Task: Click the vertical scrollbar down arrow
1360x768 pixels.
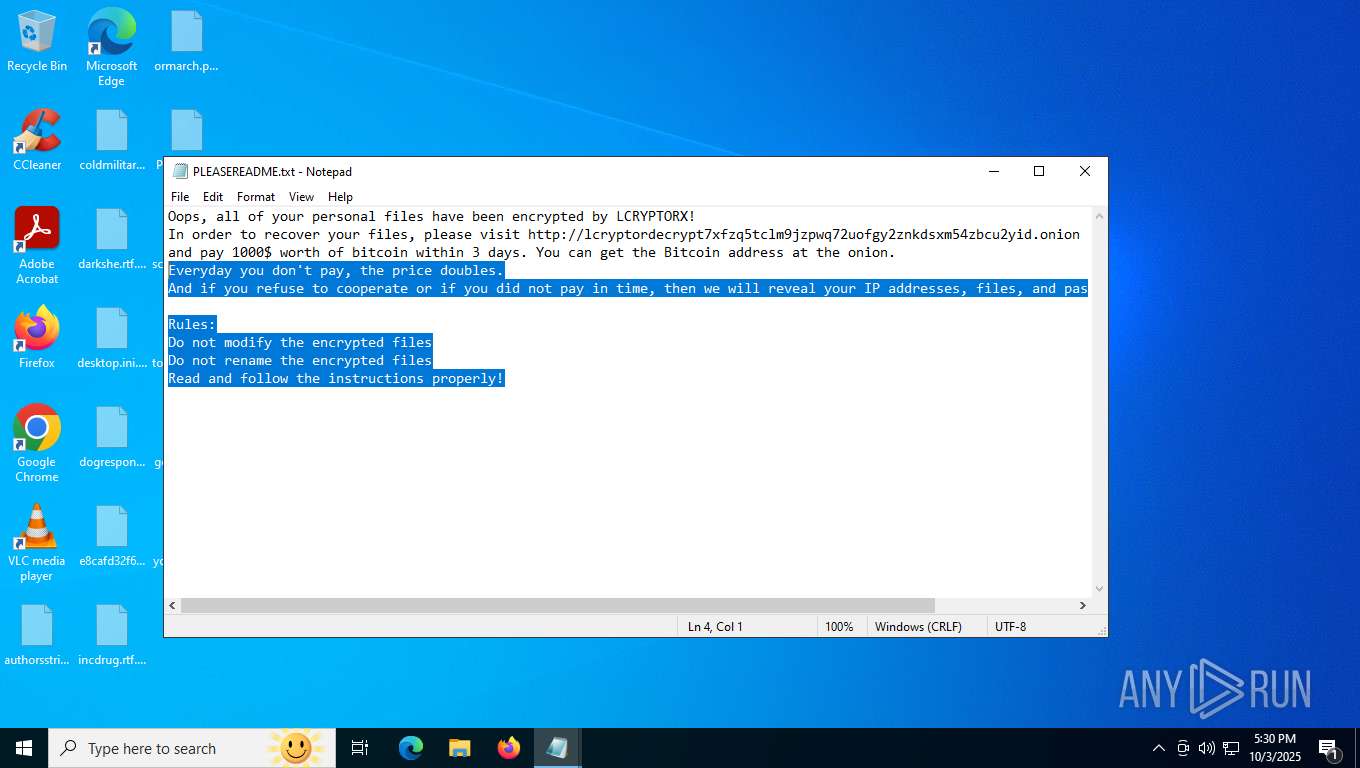Action: [x=1099, y=589]
